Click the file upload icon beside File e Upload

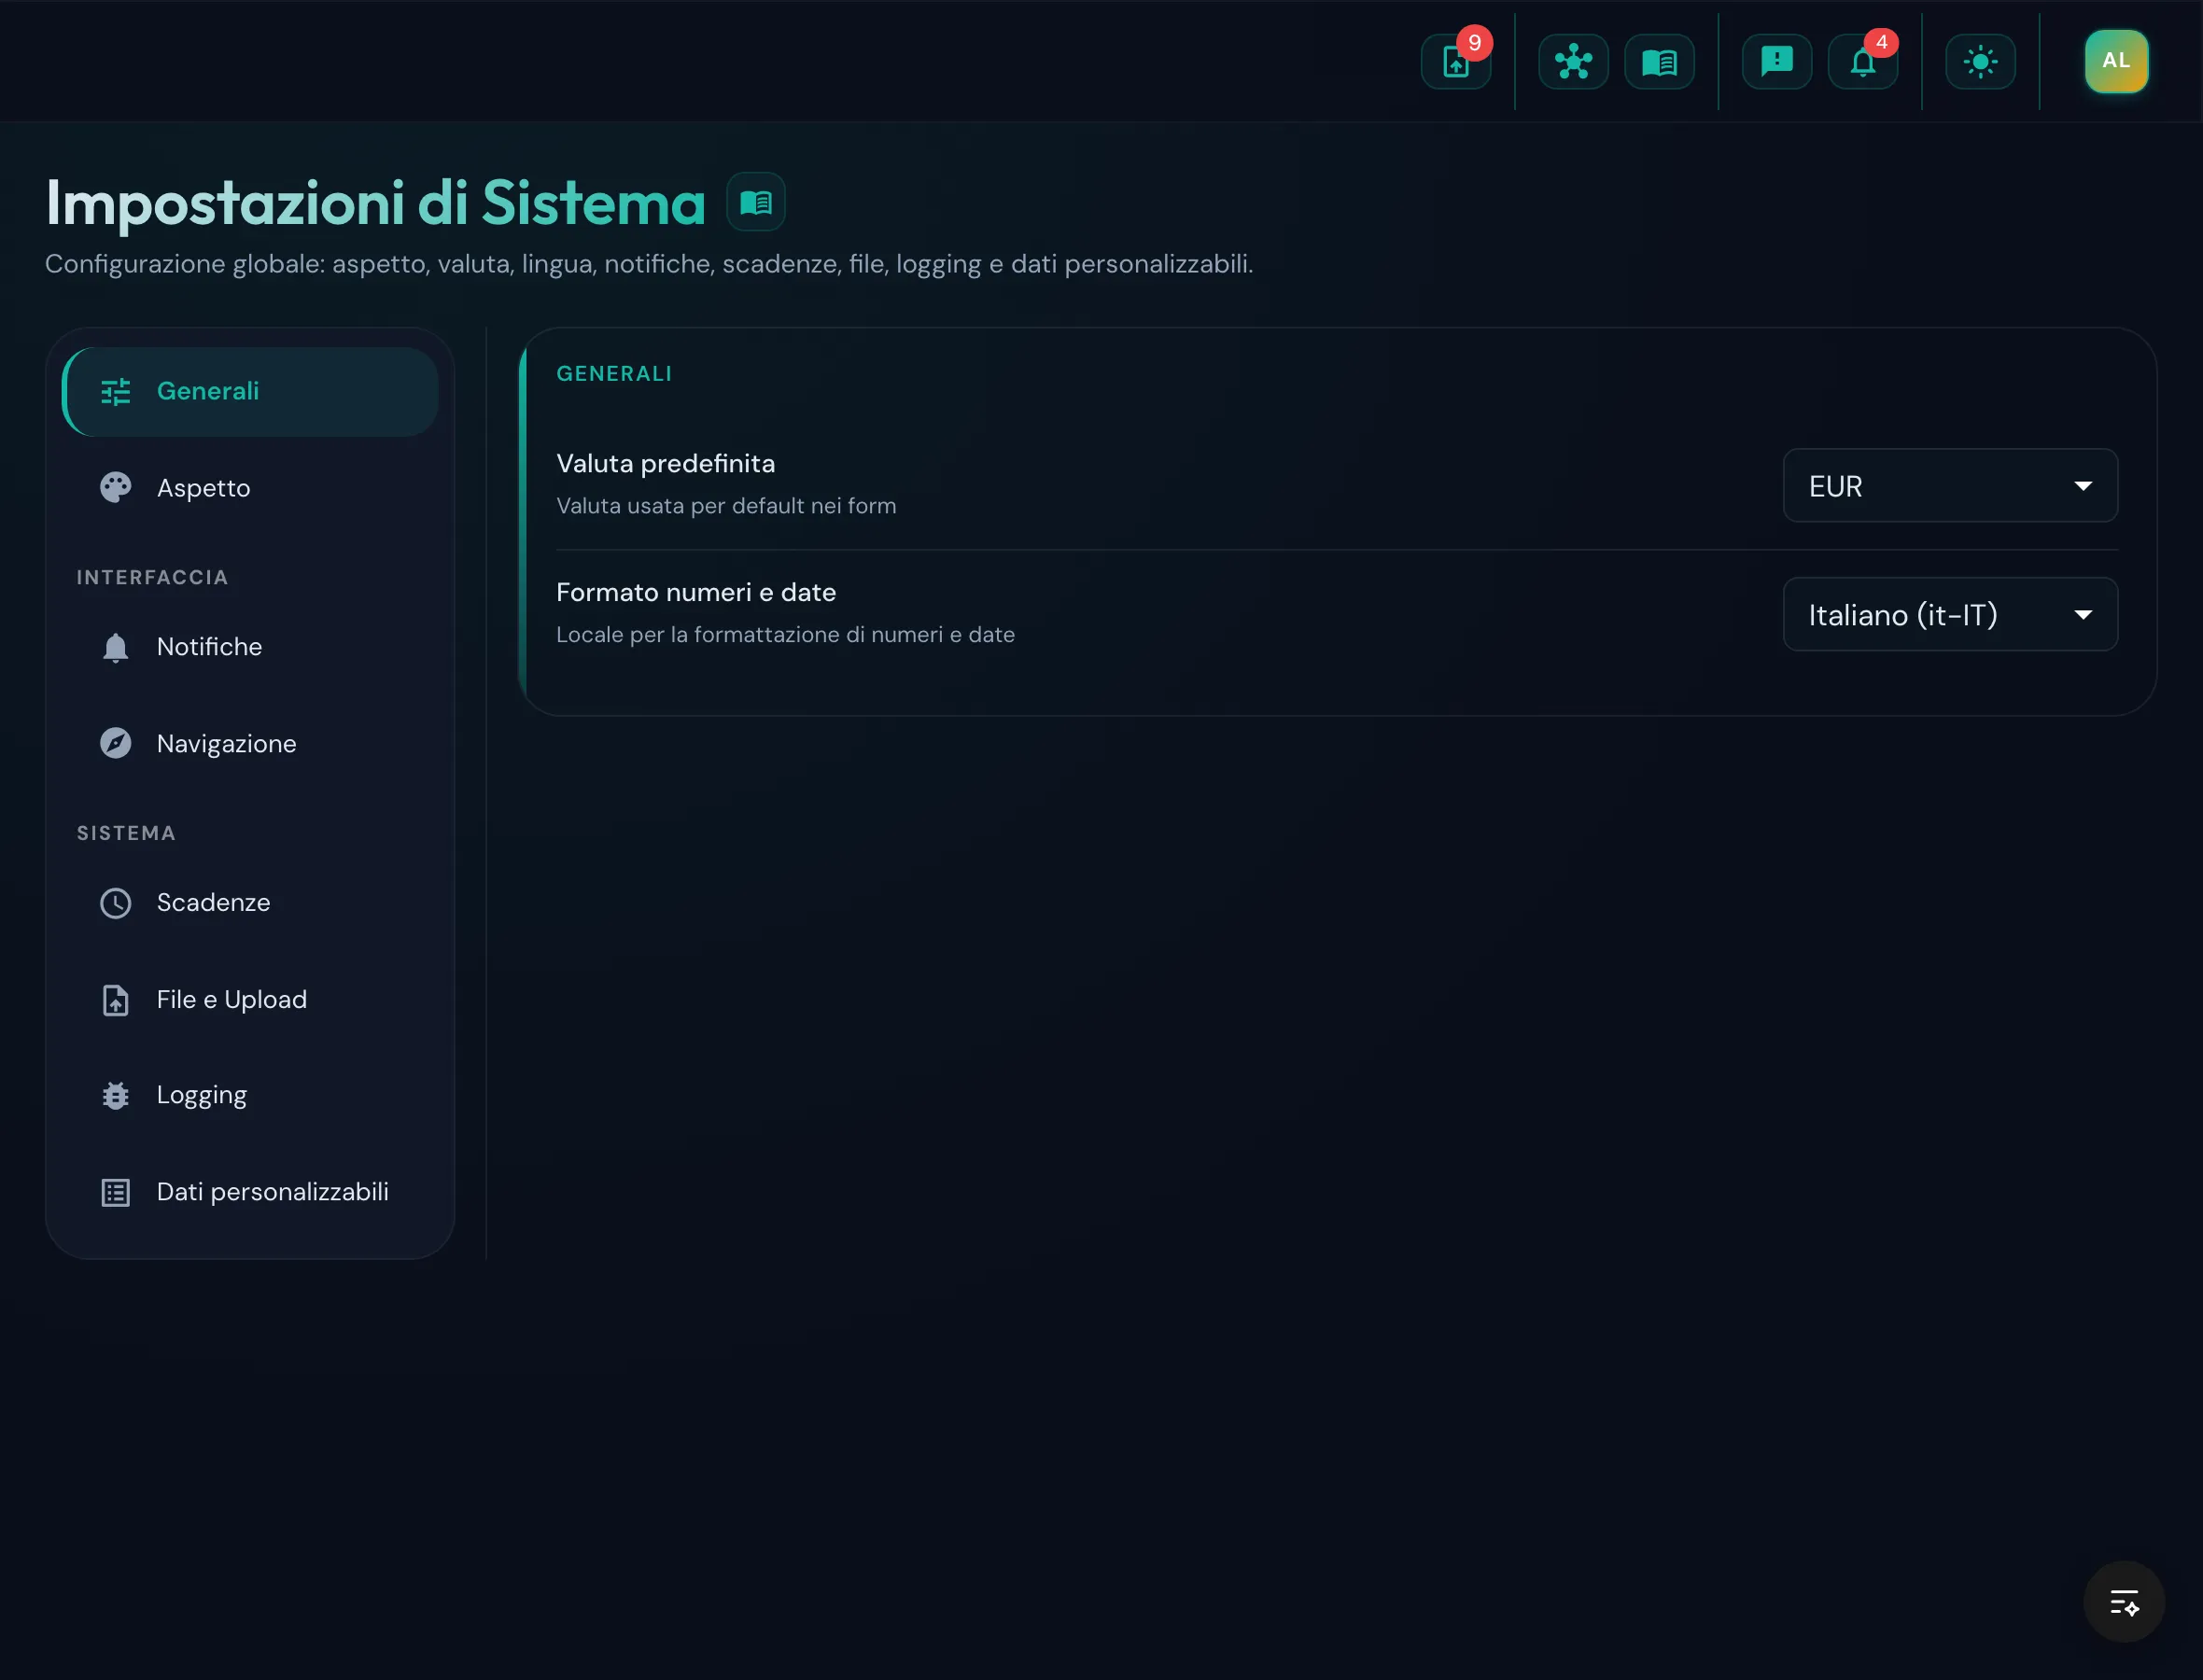point(116,1000)
